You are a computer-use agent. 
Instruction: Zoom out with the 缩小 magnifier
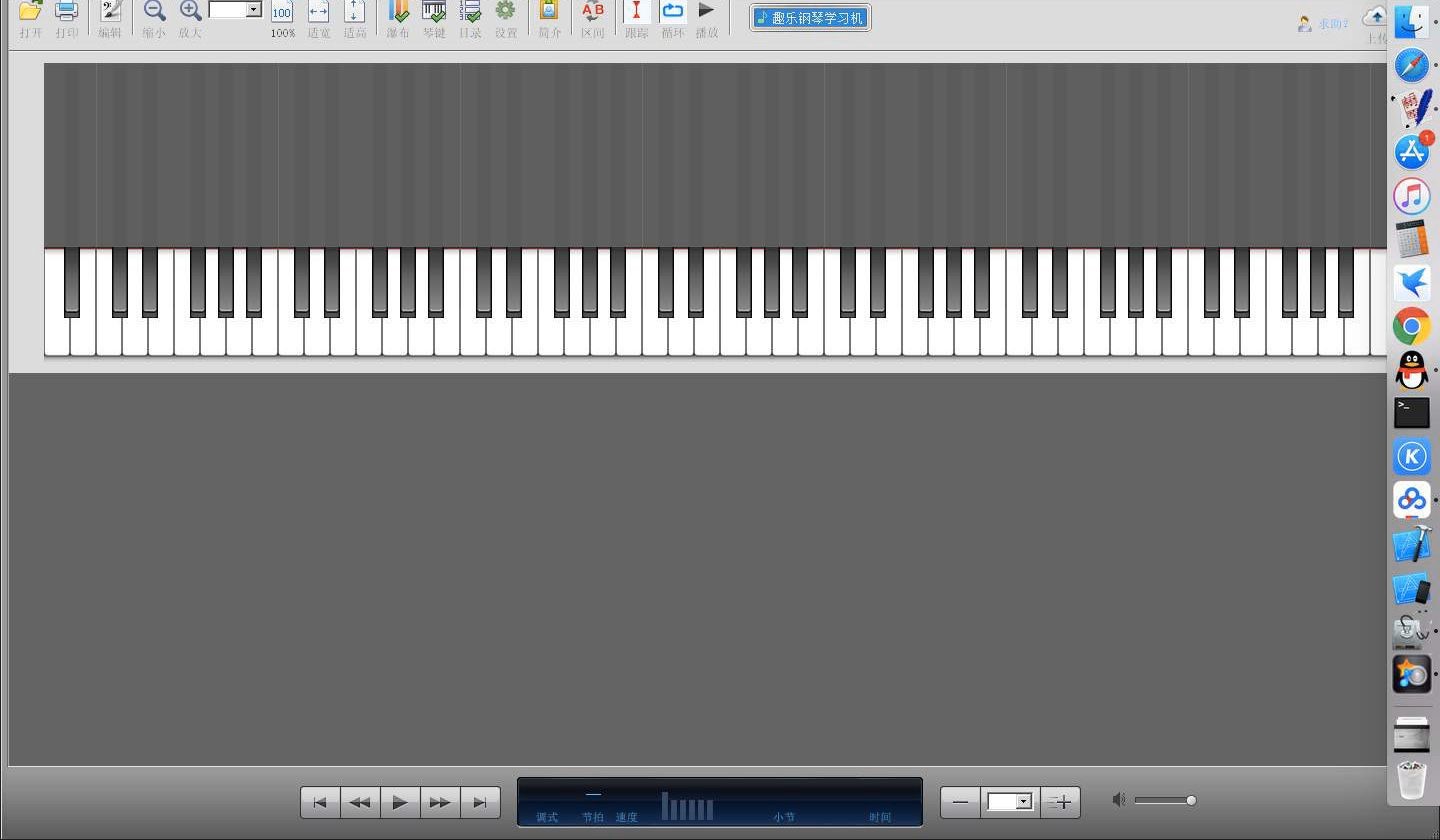click(154, 18)
